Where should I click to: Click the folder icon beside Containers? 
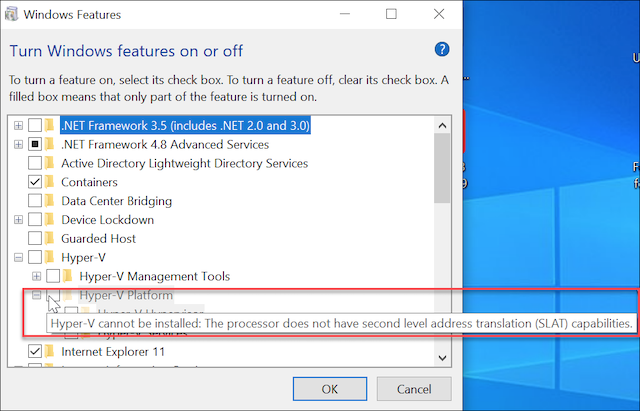(49, 182)
